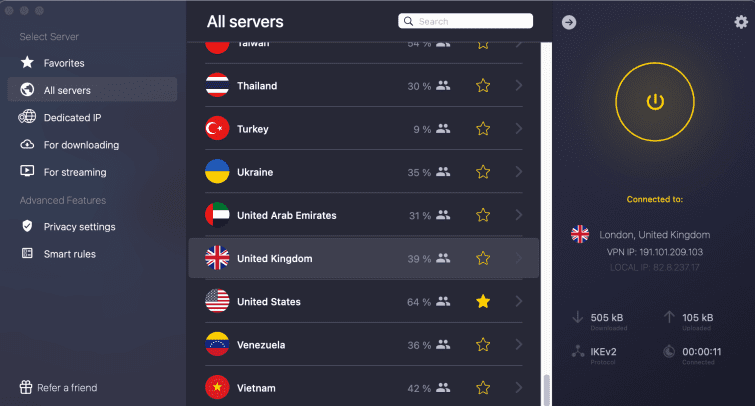Screen dimensions: 755x406
Task: Select the Turkey server name
Action: pyautogui.click(x=252, y=129)
